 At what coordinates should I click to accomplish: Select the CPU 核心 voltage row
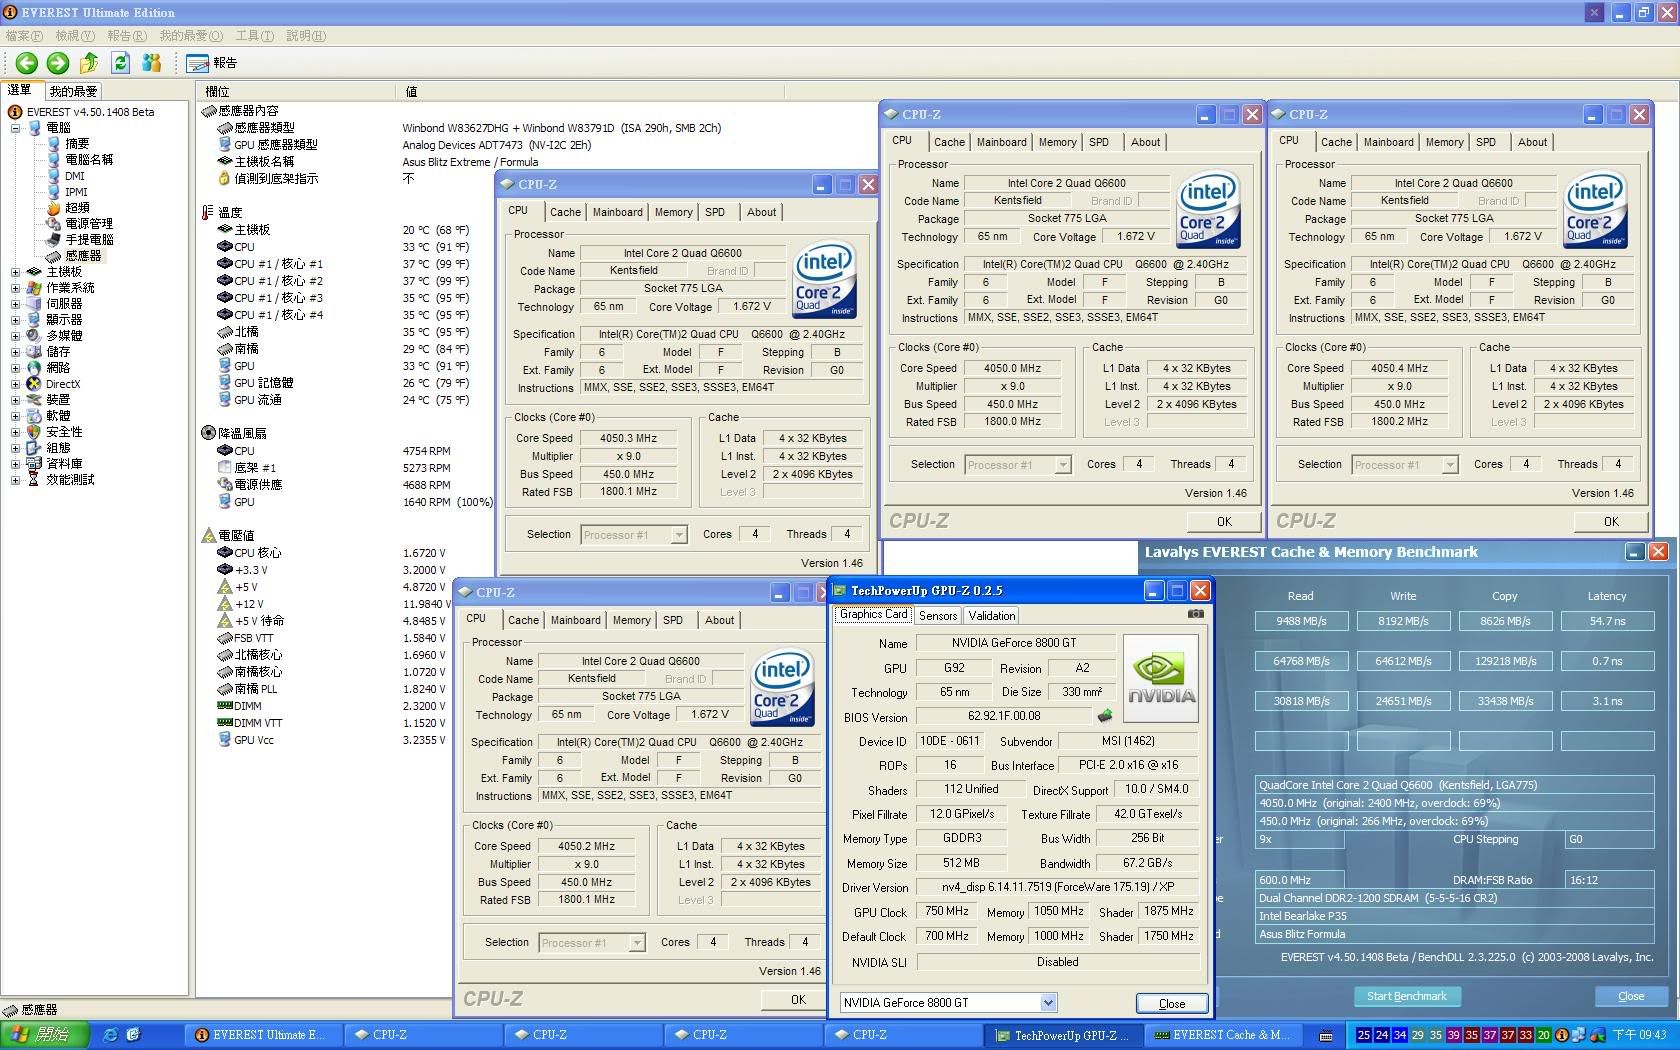(332, 553)
